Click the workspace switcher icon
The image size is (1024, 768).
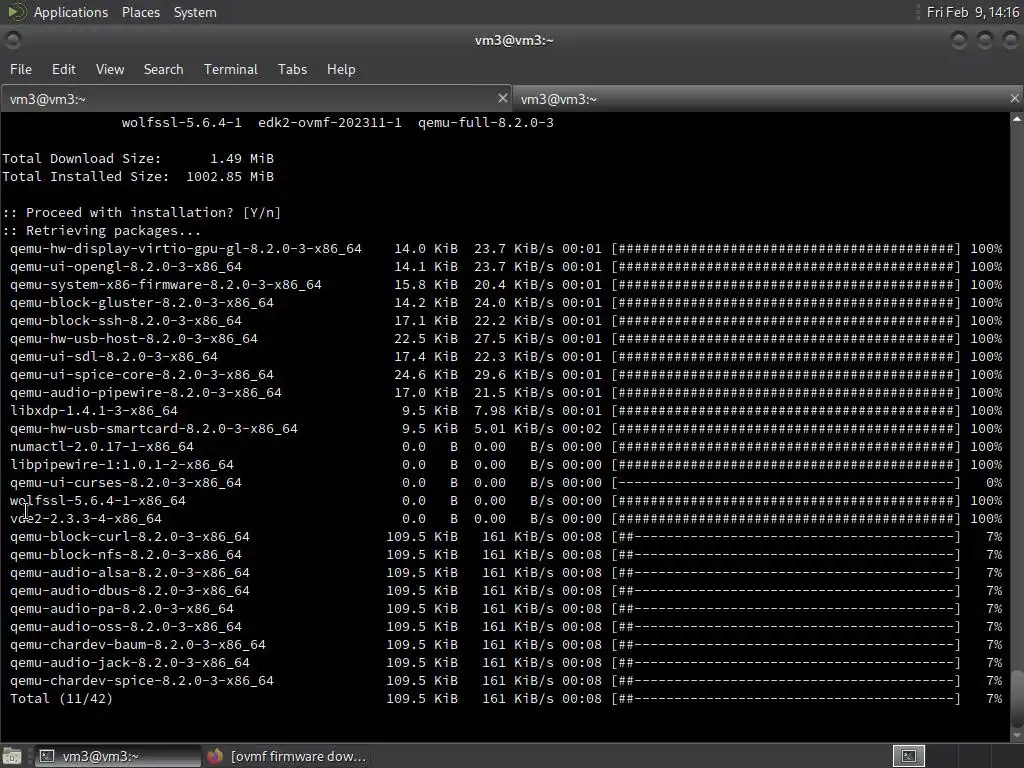(908, 756)
